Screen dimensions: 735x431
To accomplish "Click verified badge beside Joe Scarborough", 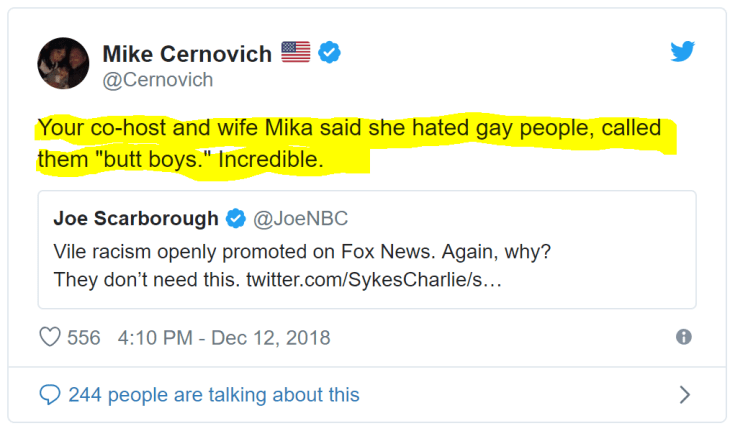I will click(x=236, y=218).
